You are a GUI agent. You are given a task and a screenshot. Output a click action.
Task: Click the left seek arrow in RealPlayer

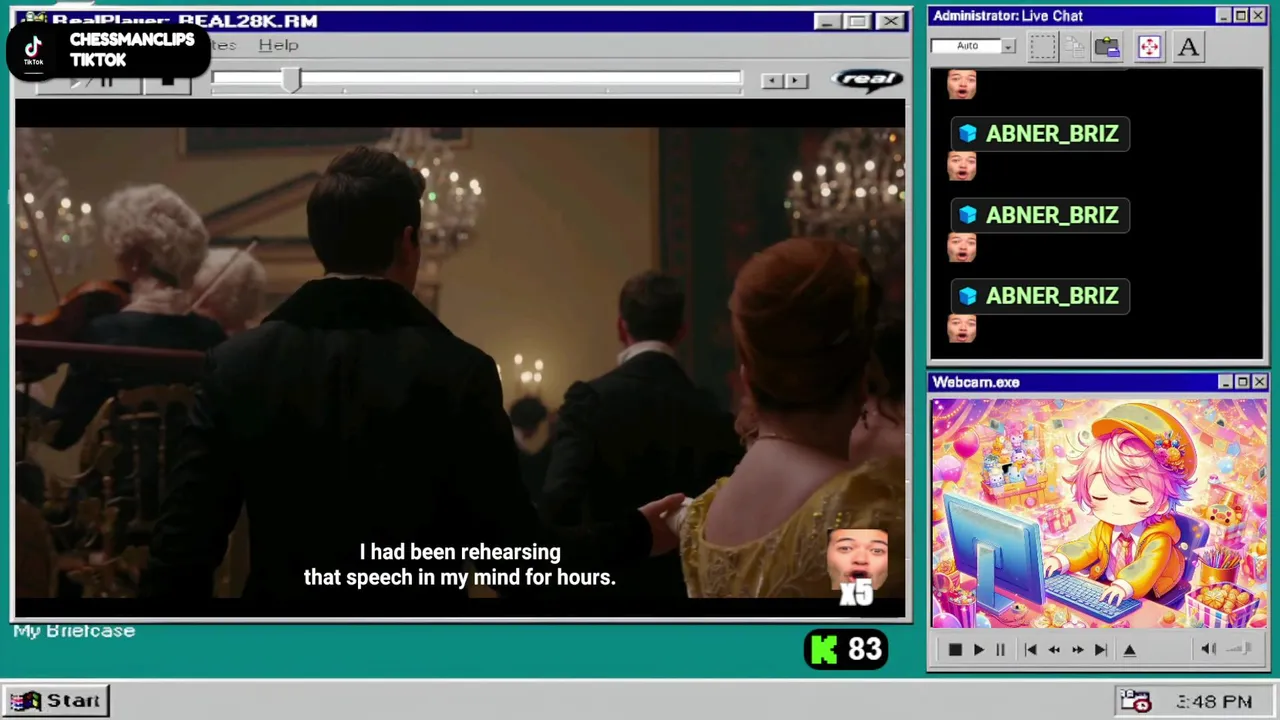[771, 81]
